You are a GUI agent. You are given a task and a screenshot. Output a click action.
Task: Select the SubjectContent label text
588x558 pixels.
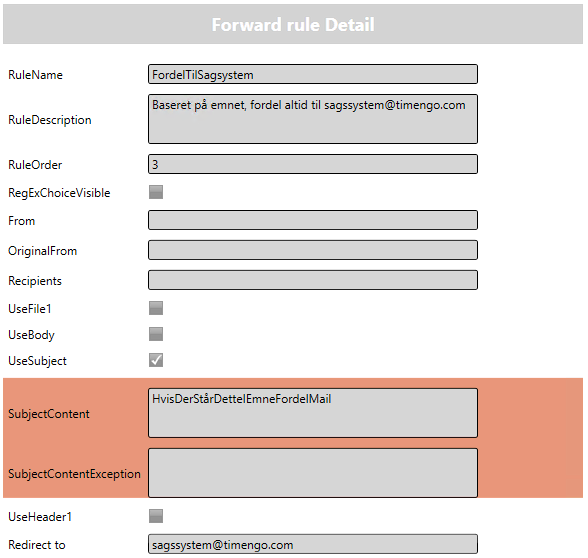(49, 414)
